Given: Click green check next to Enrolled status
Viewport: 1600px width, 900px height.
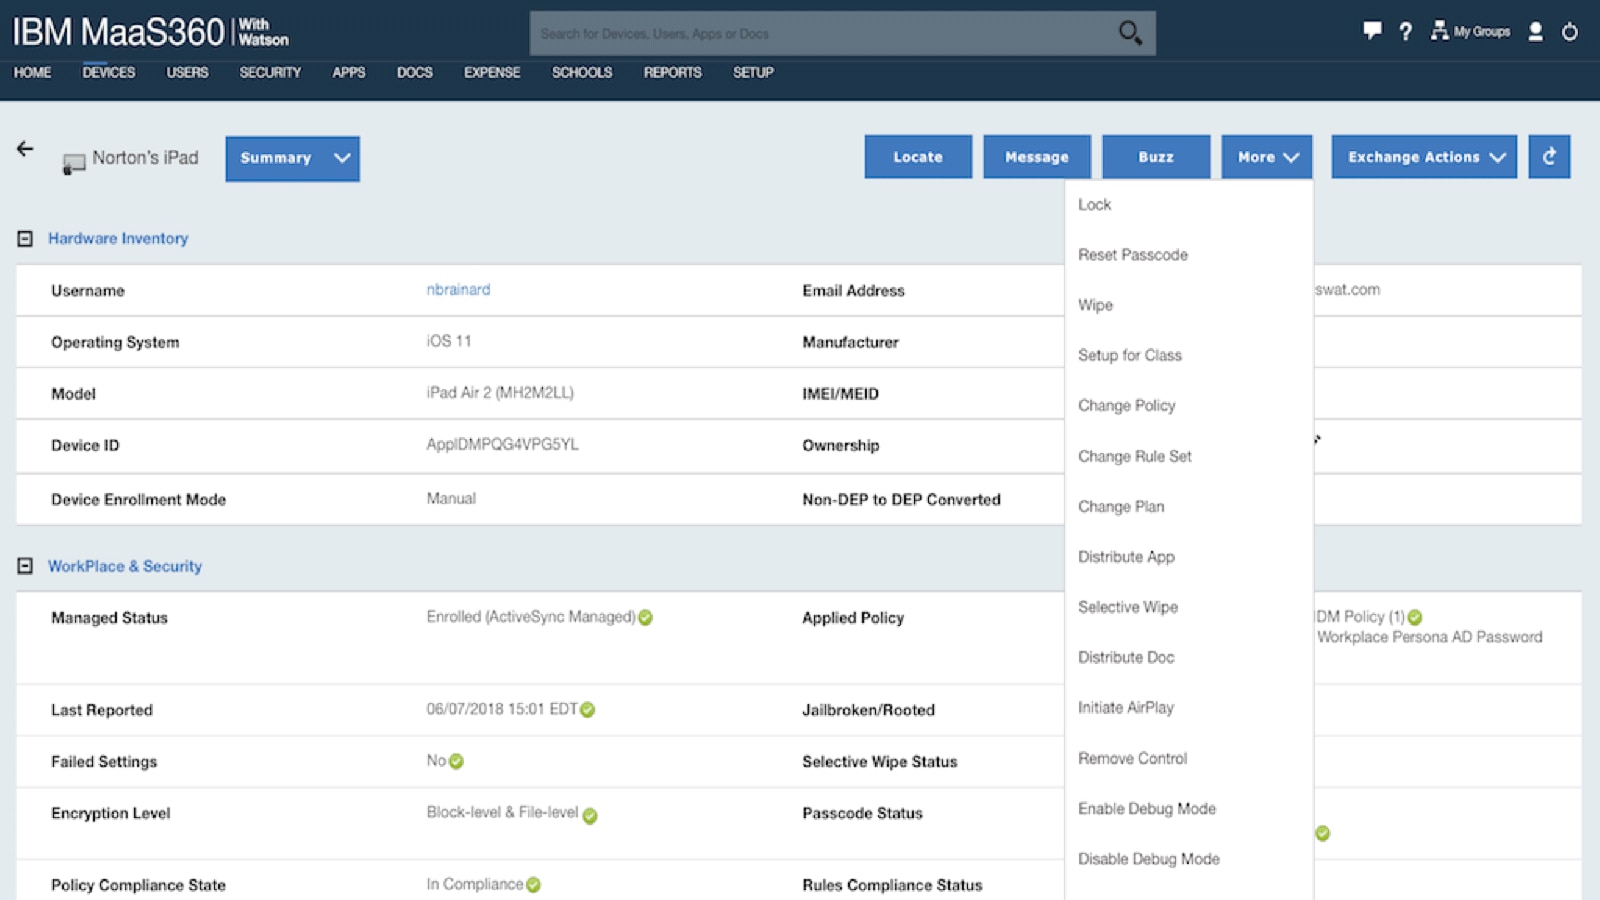Looking at the screenshot, I should coord(646,618).
